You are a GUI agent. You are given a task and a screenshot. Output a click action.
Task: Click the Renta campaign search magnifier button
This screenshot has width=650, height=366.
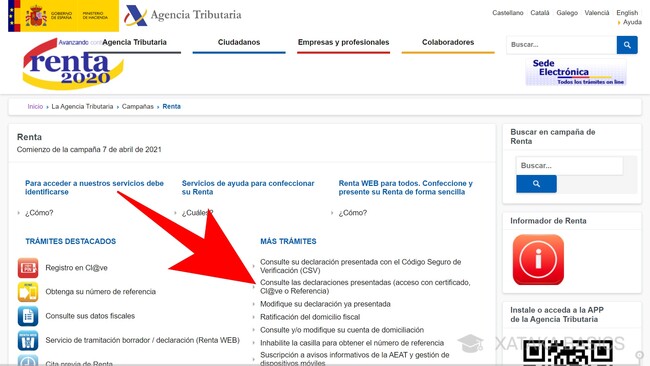tap(536, 184)
